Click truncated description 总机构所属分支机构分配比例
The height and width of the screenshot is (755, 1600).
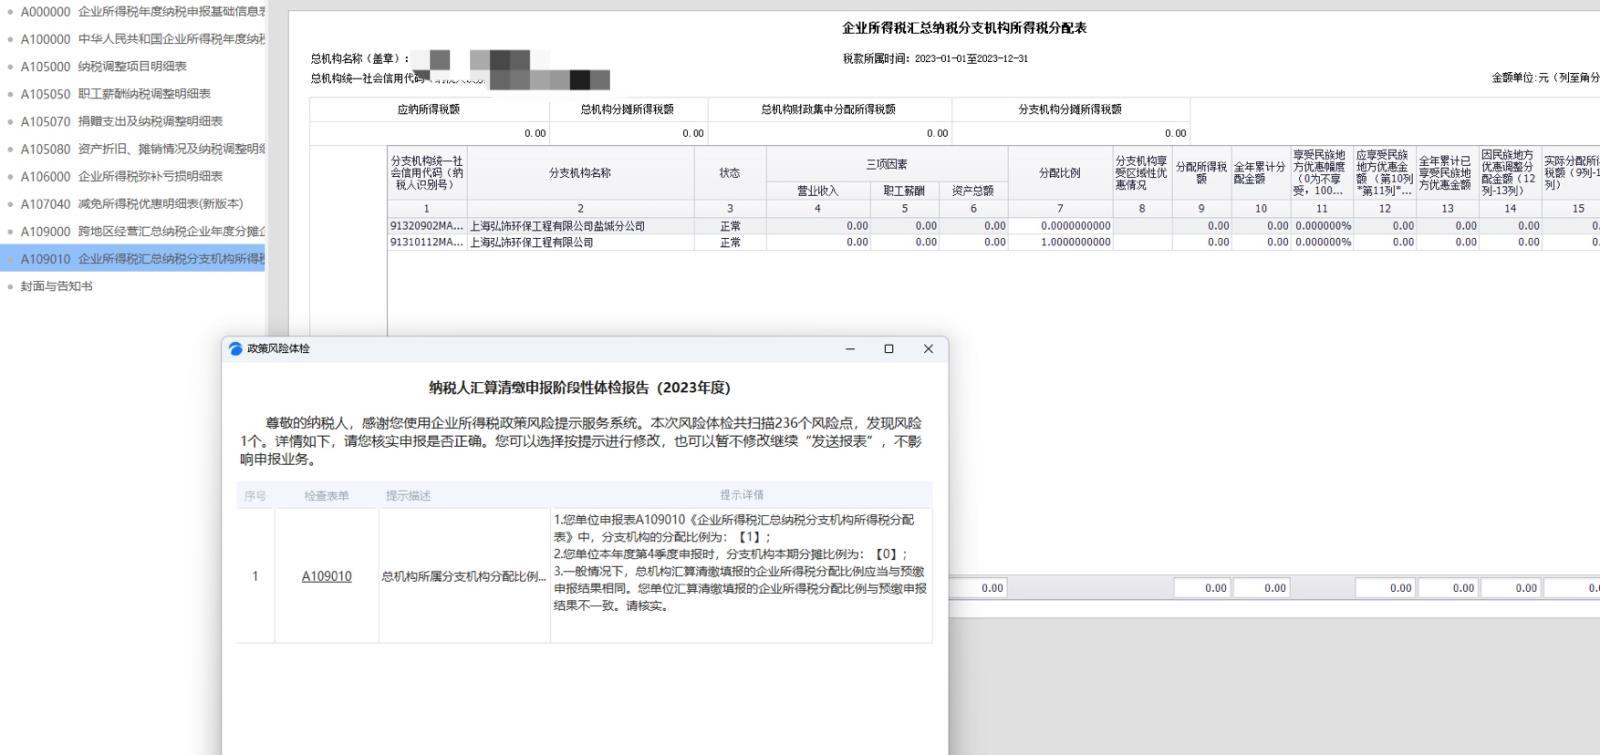pyautogui.click(x=464, y=577)
